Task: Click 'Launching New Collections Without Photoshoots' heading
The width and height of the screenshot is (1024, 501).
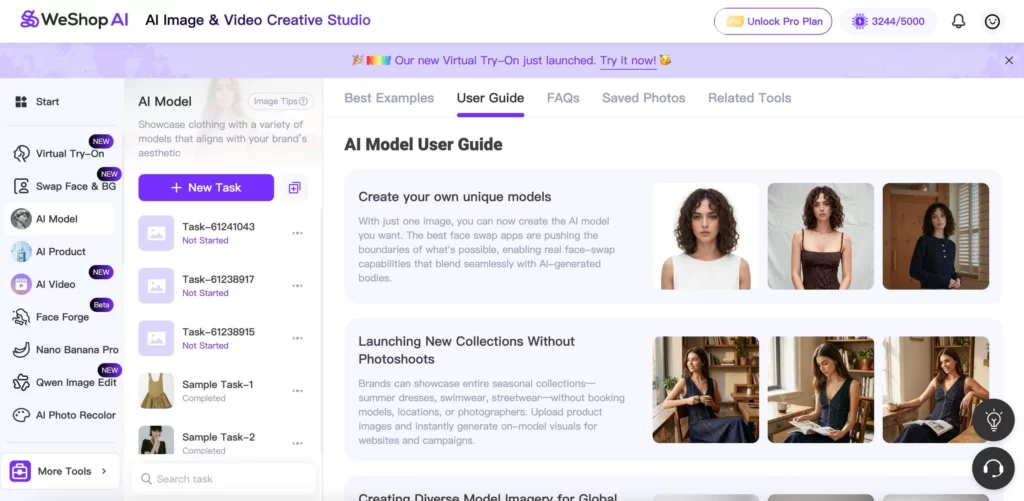Action: (466, 350)
